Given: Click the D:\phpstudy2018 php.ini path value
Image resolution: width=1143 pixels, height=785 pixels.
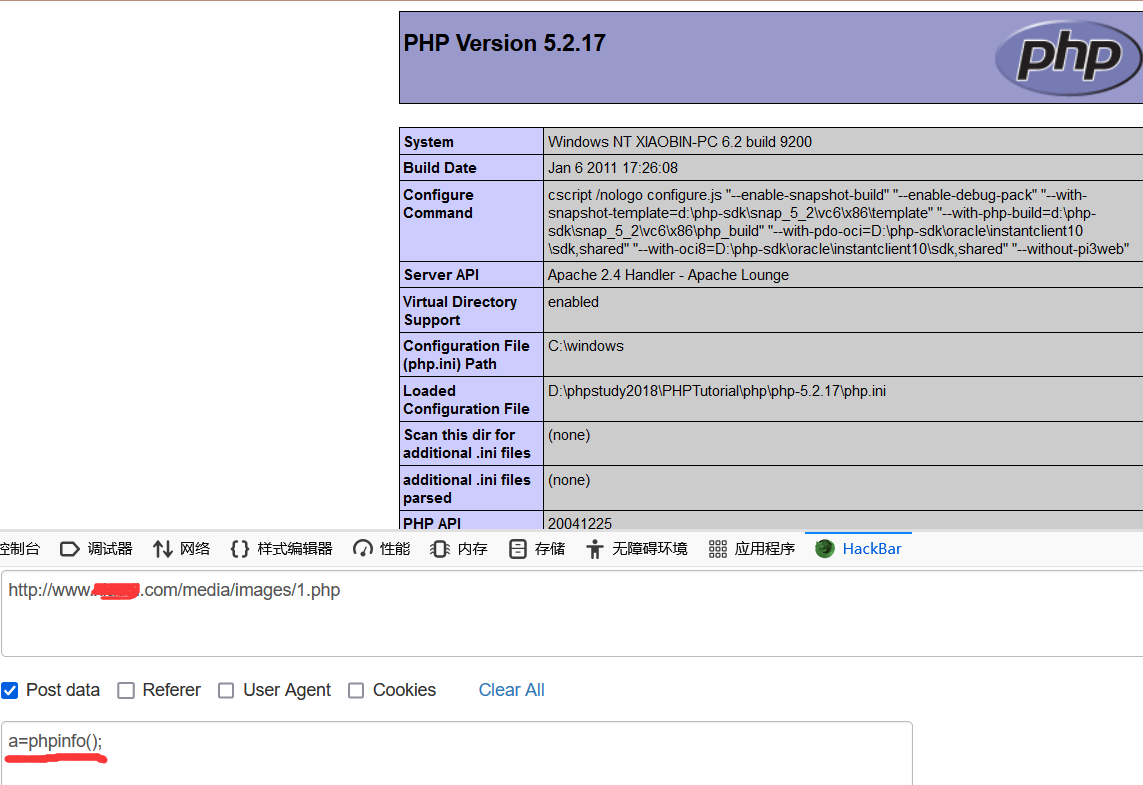Looking at the screenshot, I should 717,391.
